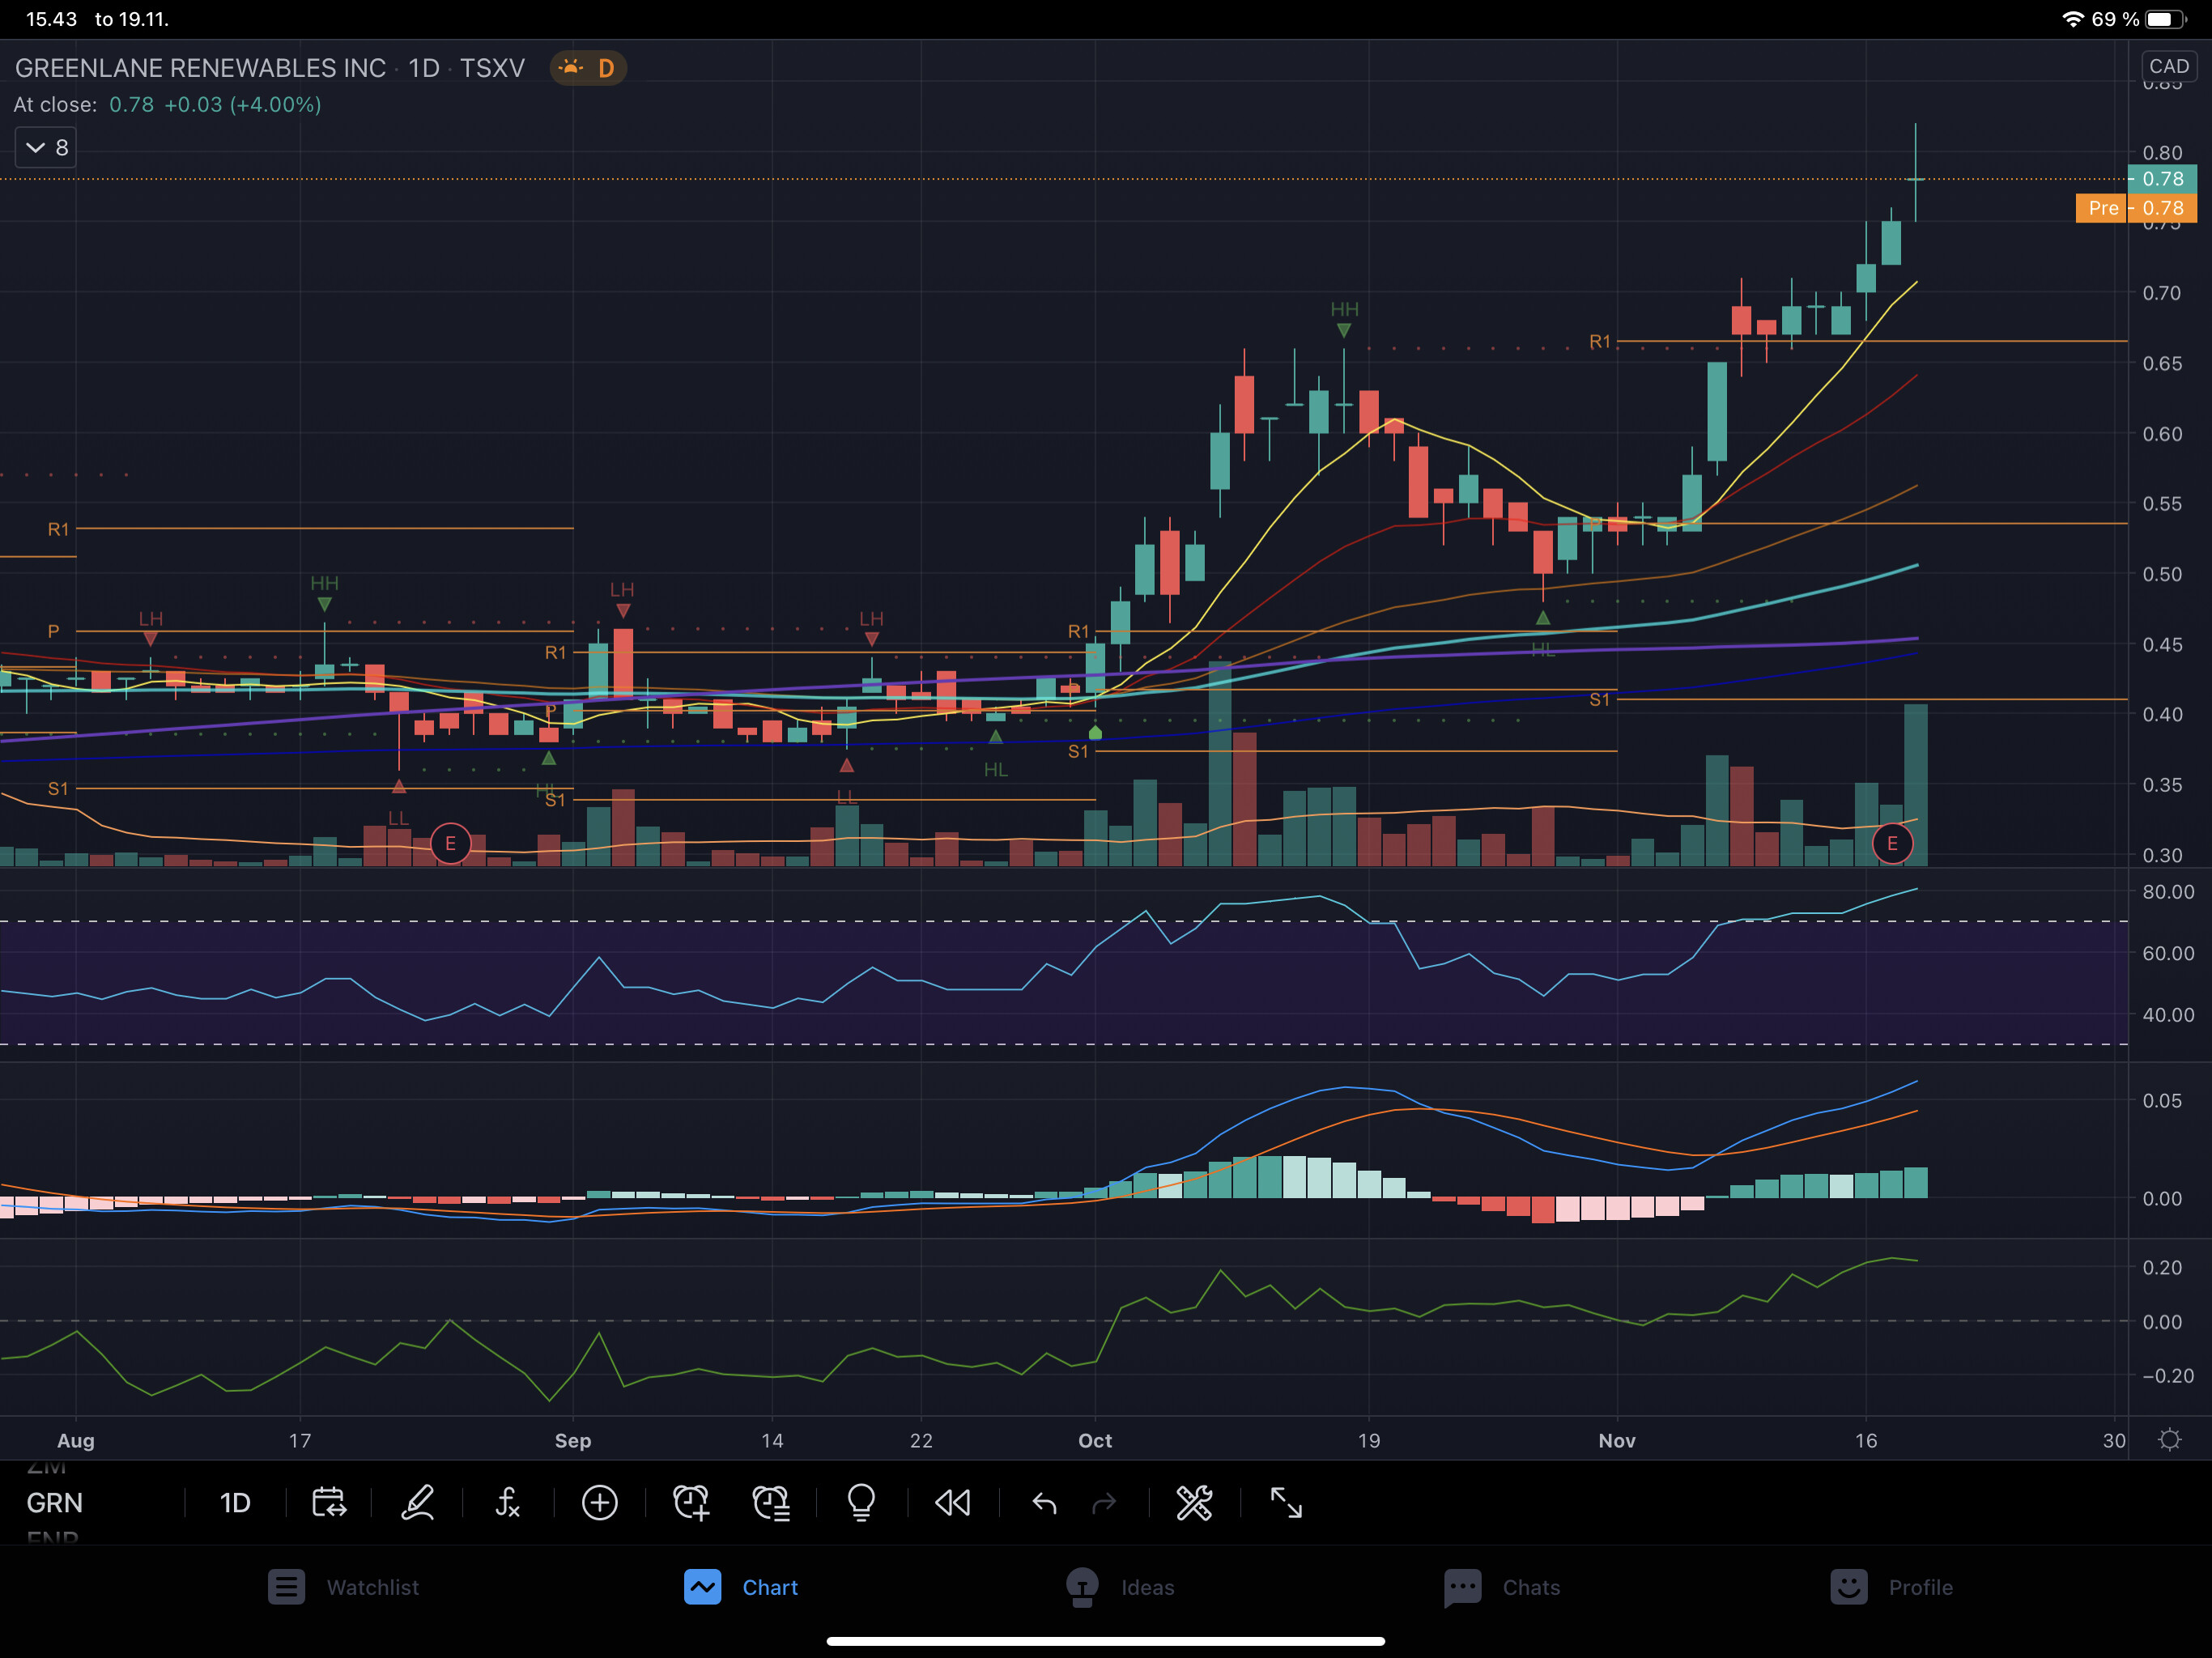Expand the collapsed 8 indicators legend
This screenshot has height=1658, width=2212.
46,148
